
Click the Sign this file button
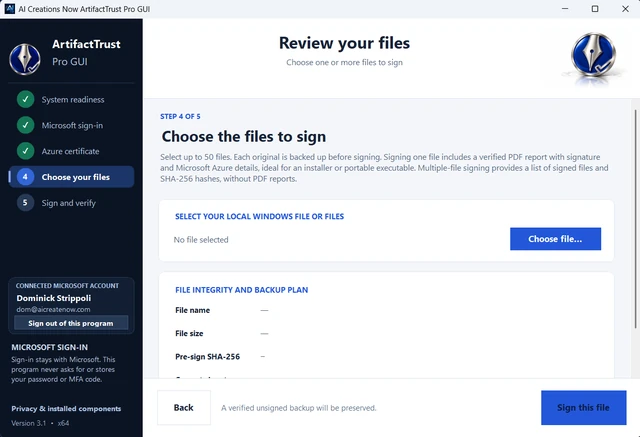pyautogui.click(x=583, y=407)
